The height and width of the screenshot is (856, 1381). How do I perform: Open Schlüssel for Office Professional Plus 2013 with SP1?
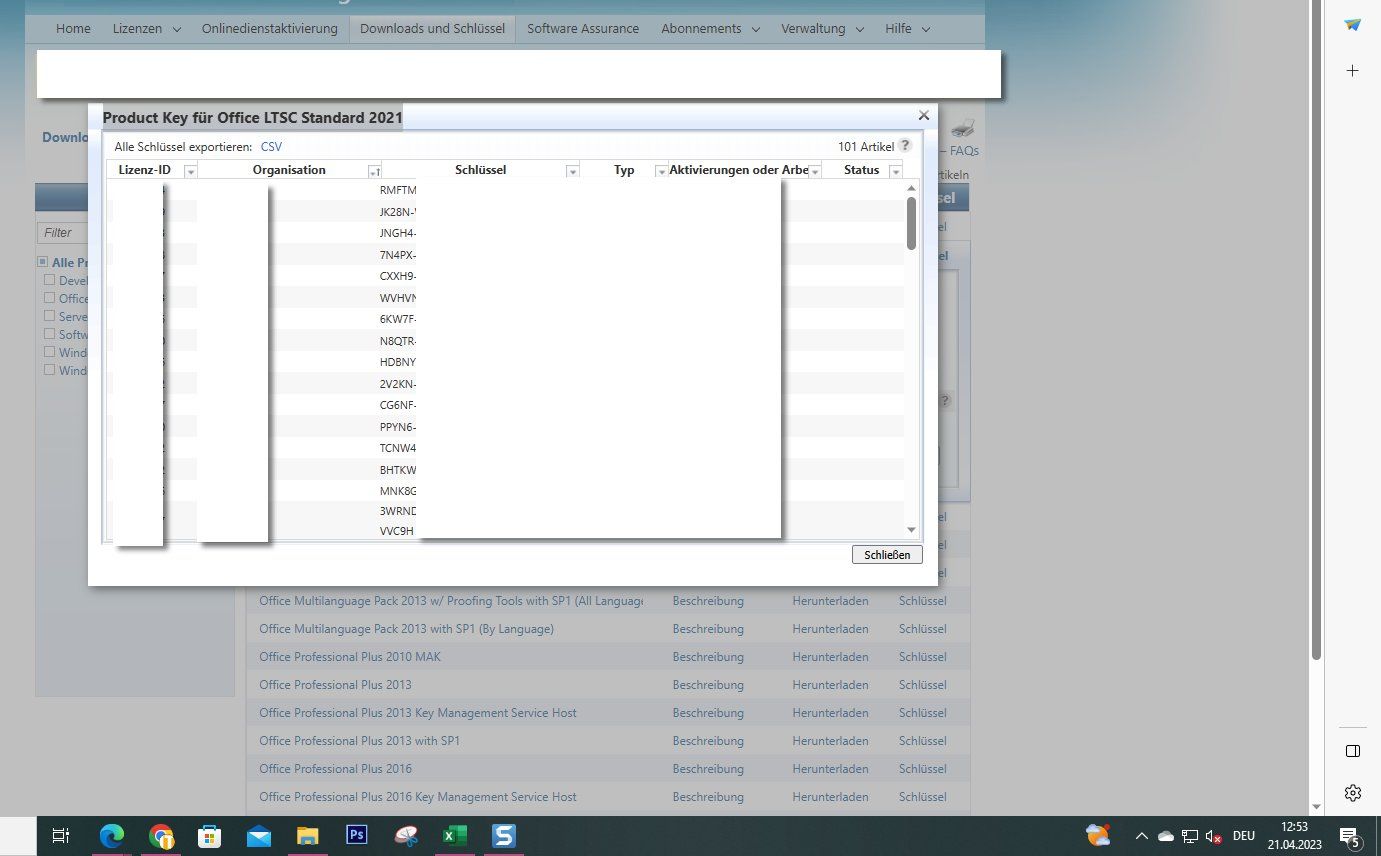click(x=922, y=741)
